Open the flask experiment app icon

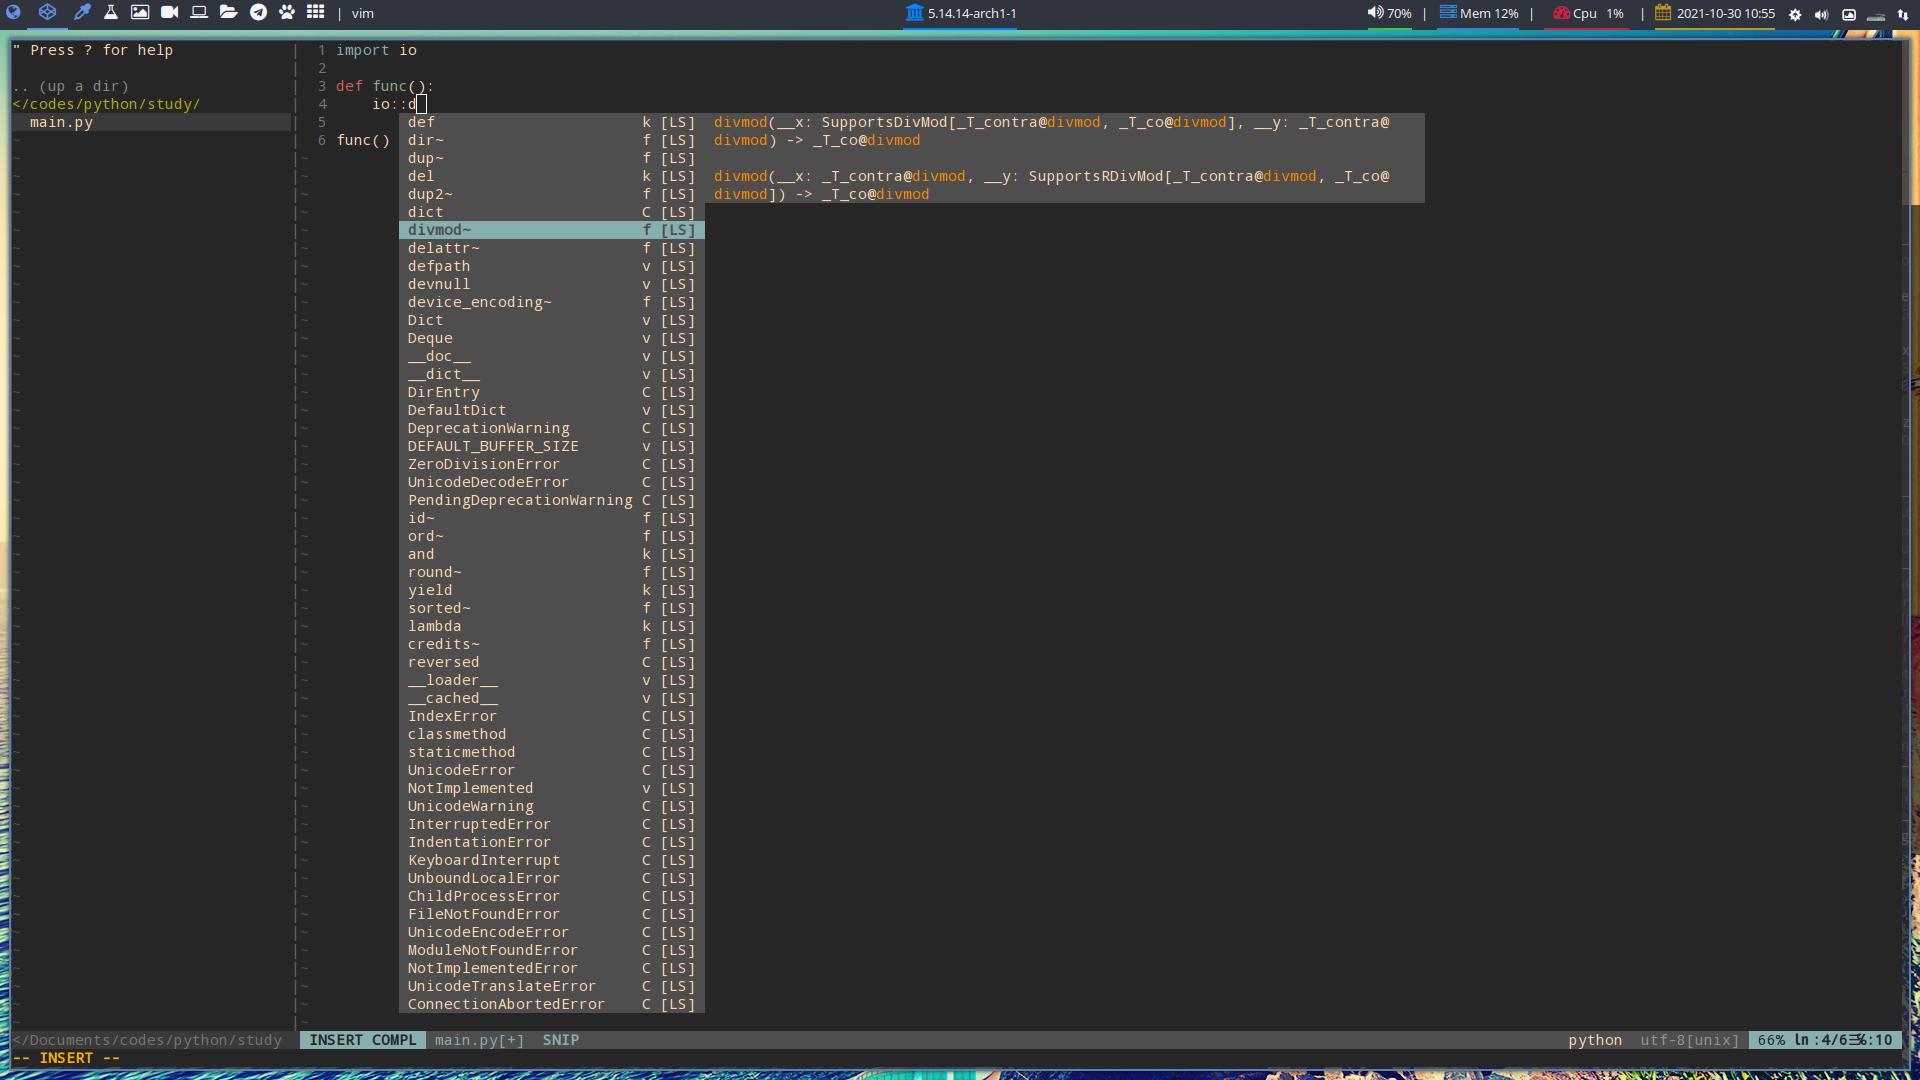[x=111, y=13]
